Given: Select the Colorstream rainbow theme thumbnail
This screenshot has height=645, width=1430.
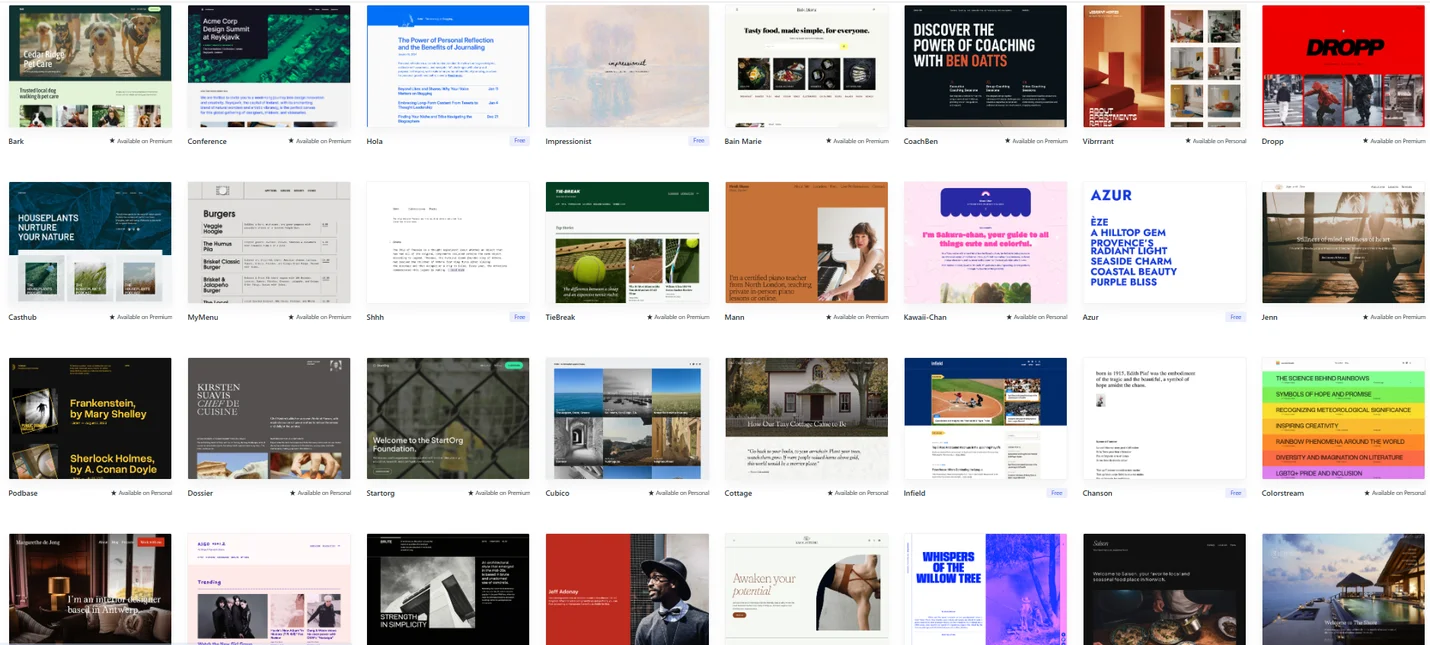Looking at the screenshot, I should [x=1343, y=419].
